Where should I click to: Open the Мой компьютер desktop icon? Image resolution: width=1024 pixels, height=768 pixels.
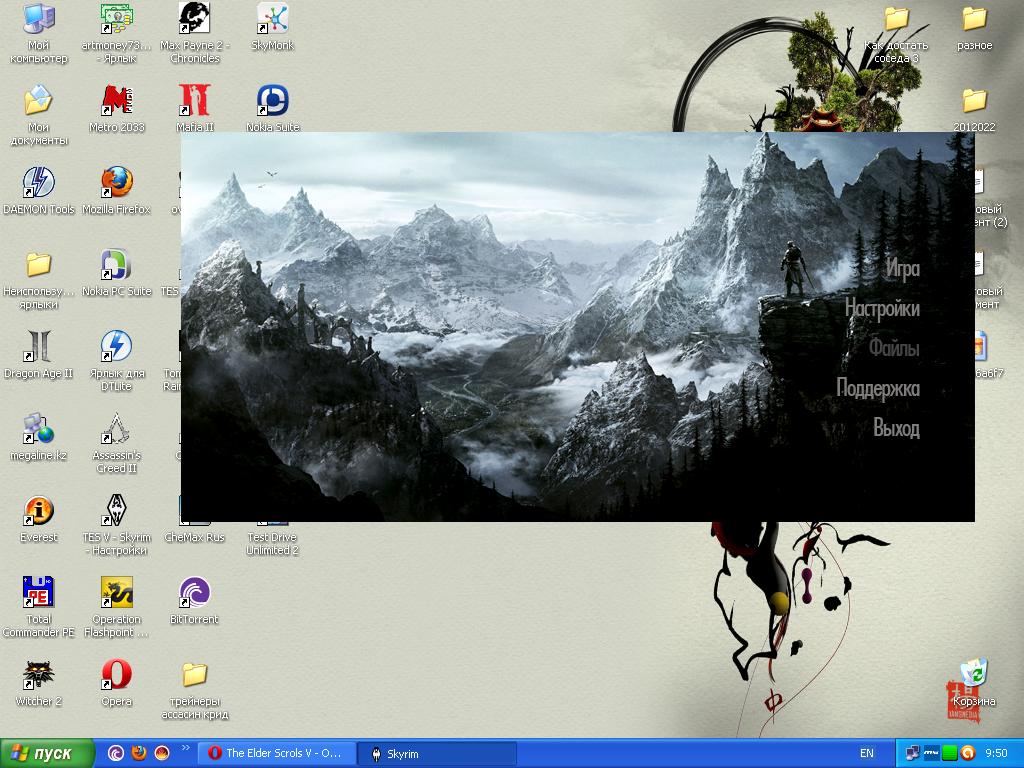pyautogui.click(x=38, y=20)
